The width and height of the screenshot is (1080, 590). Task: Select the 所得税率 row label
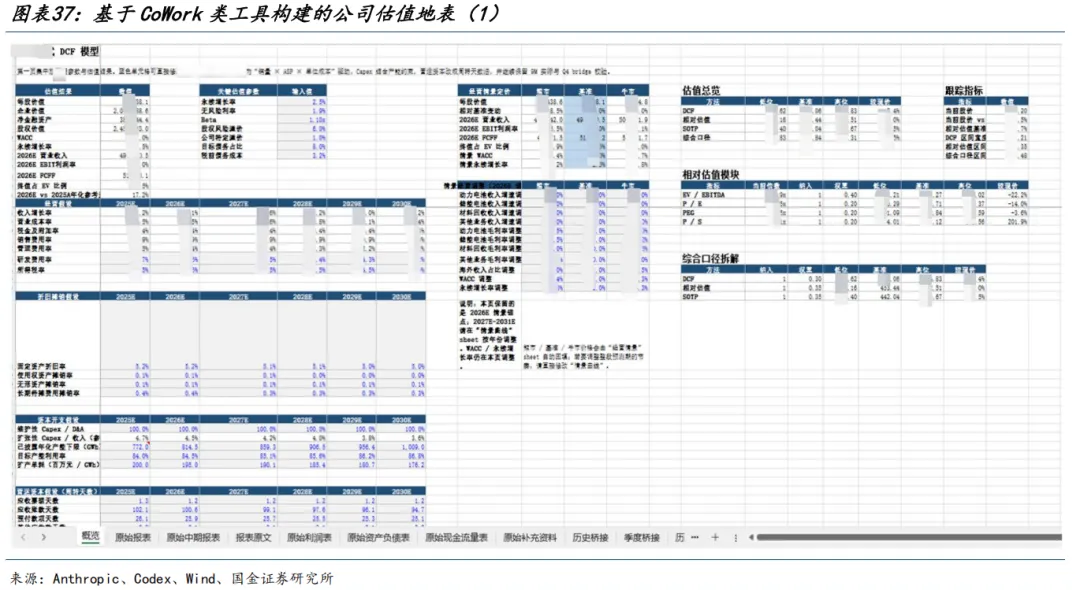pos(31,270)
